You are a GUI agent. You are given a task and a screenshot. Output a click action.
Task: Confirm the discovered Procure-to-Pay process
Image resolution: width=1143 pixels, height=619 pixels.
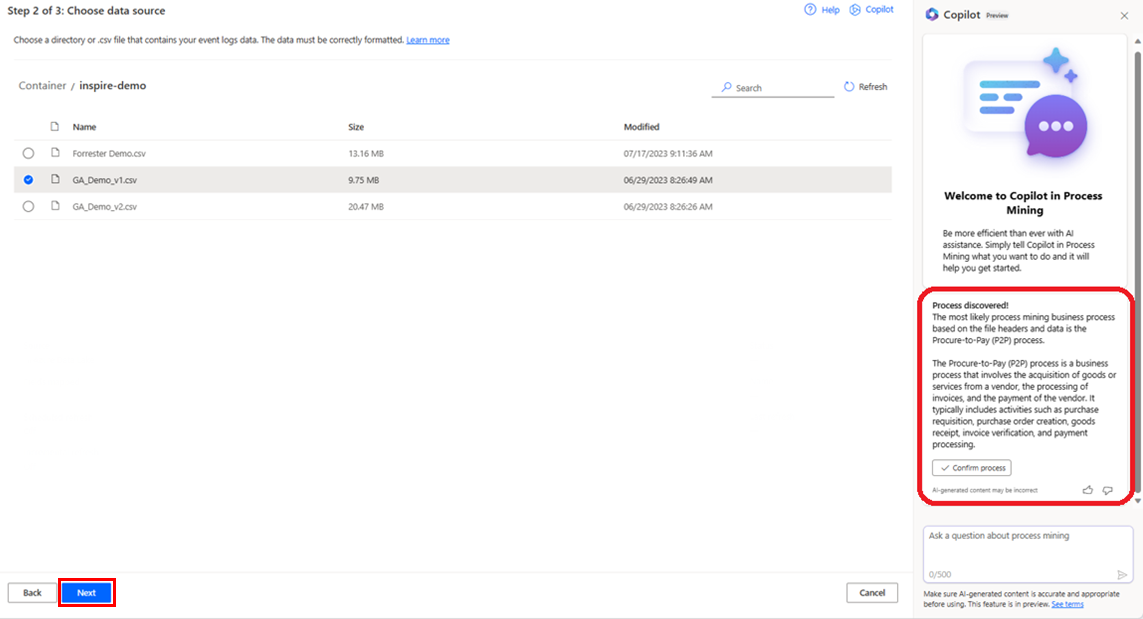971,466
